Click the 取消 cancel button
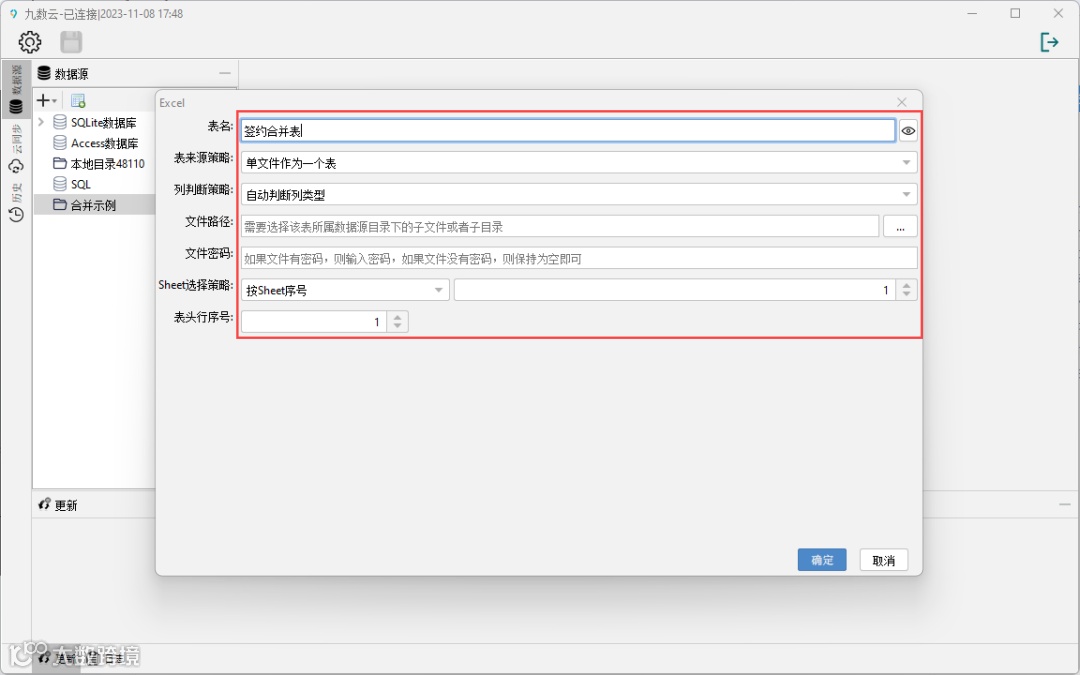 [884, 560]
